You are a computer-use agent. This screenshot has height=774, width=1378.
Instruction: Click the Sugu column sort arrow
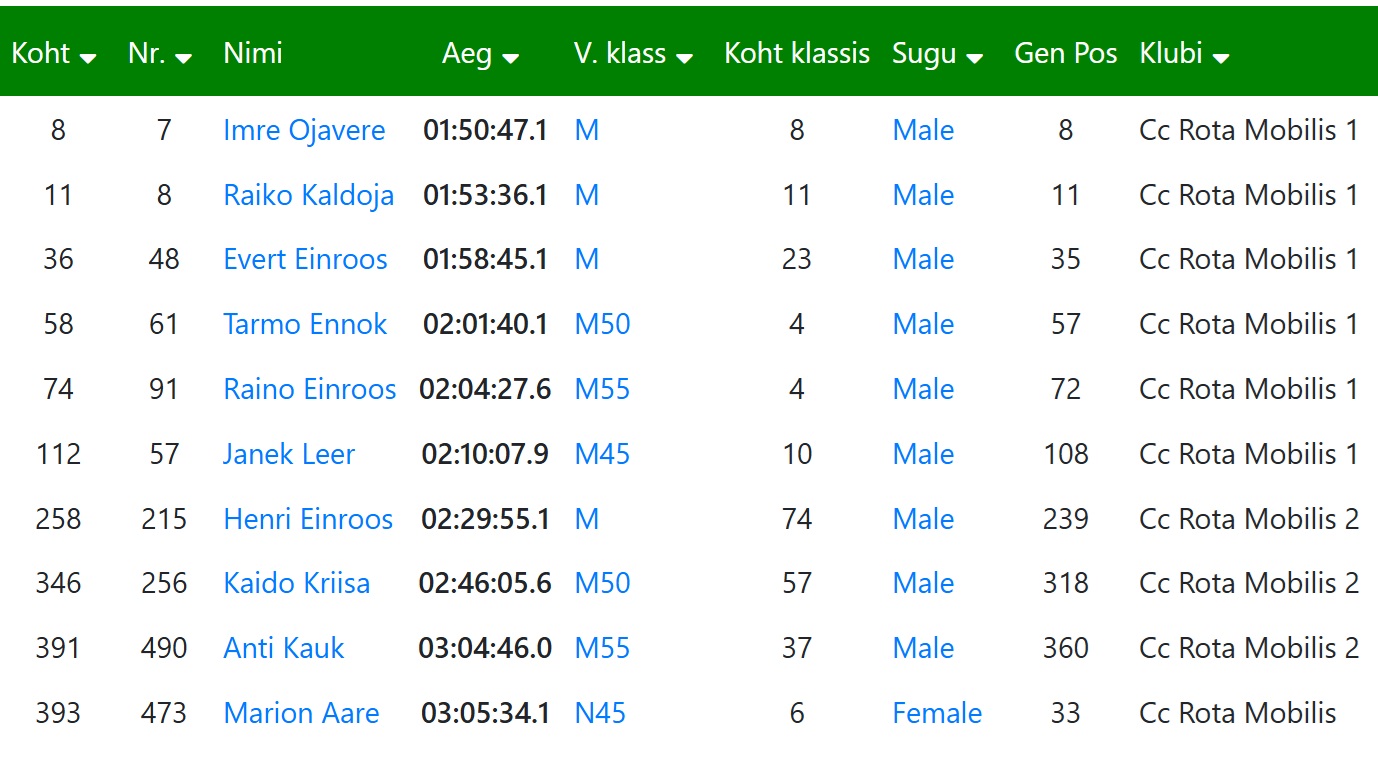[974, 58]
